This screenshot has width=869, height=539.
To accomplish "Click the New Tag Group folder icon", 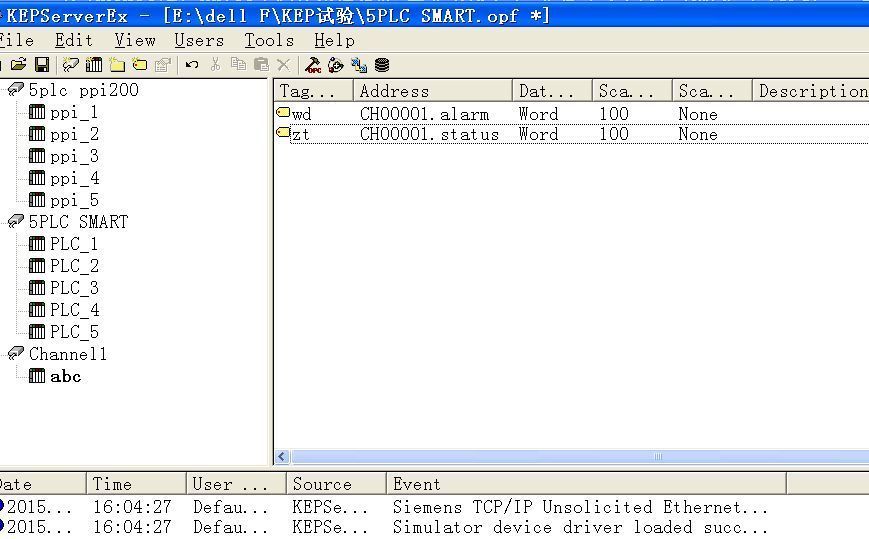I will click(117, 65).
